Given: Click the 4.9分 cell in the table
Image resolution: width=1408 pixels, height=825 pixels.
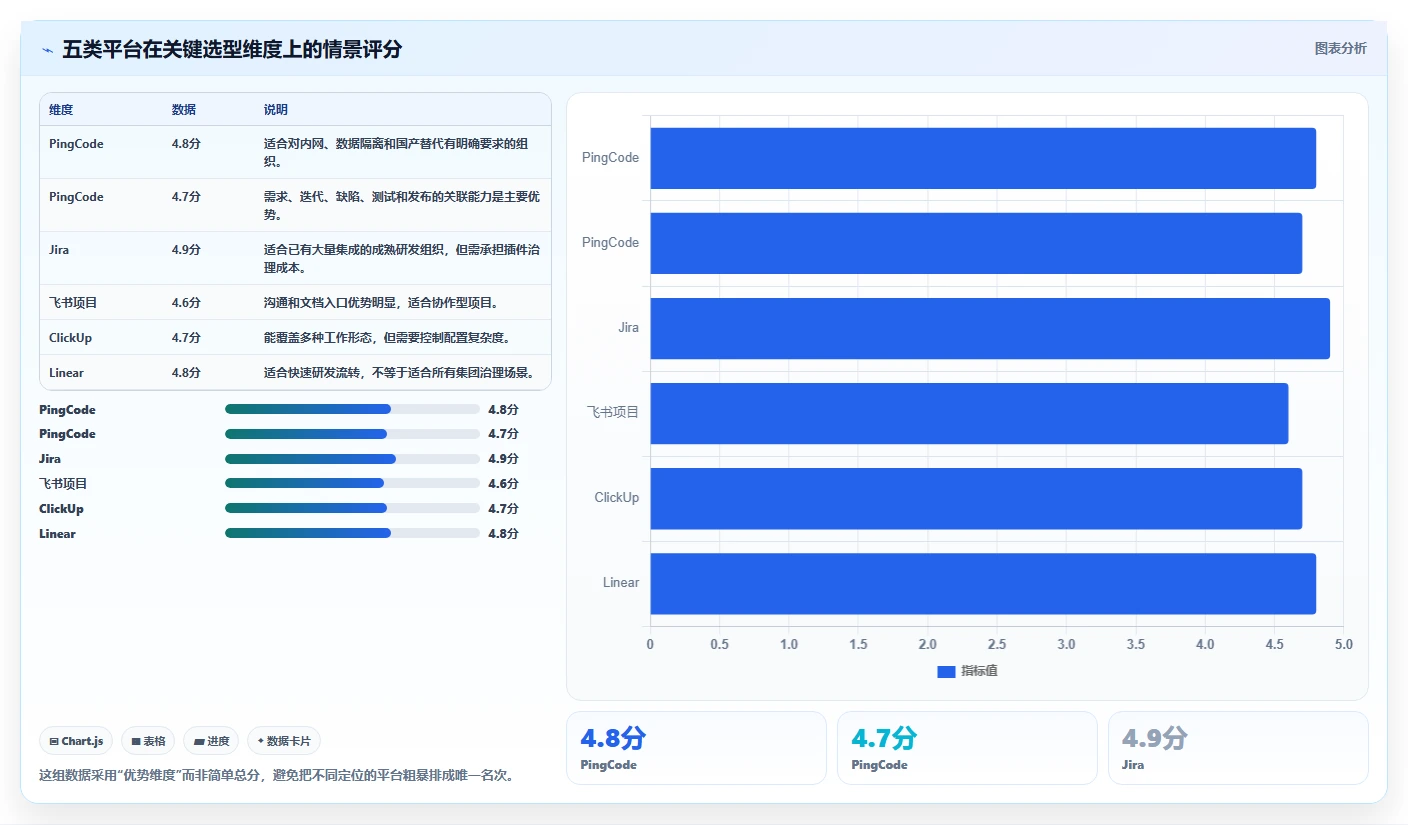Looking at the screenshot, I should coord(186,250).
